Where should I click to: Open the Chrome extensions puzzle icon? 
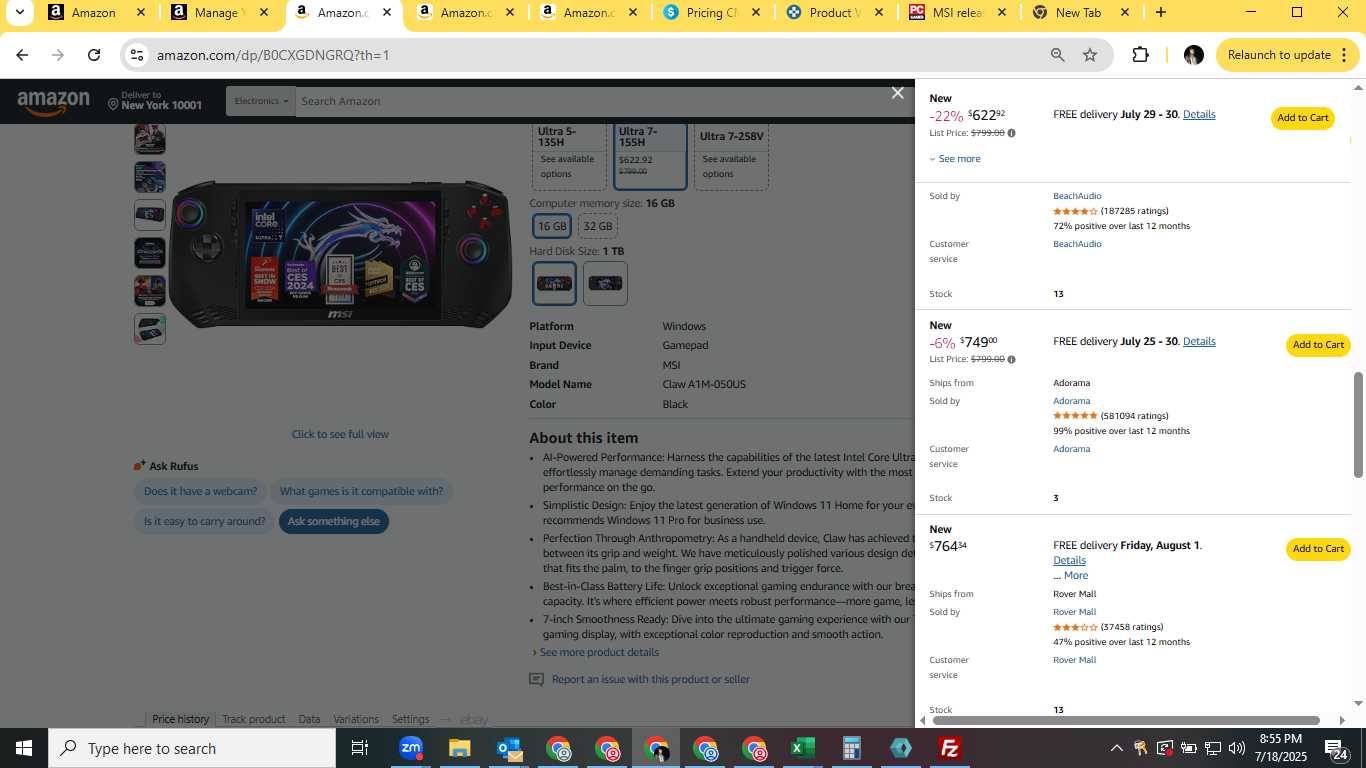coord(1140,55)
